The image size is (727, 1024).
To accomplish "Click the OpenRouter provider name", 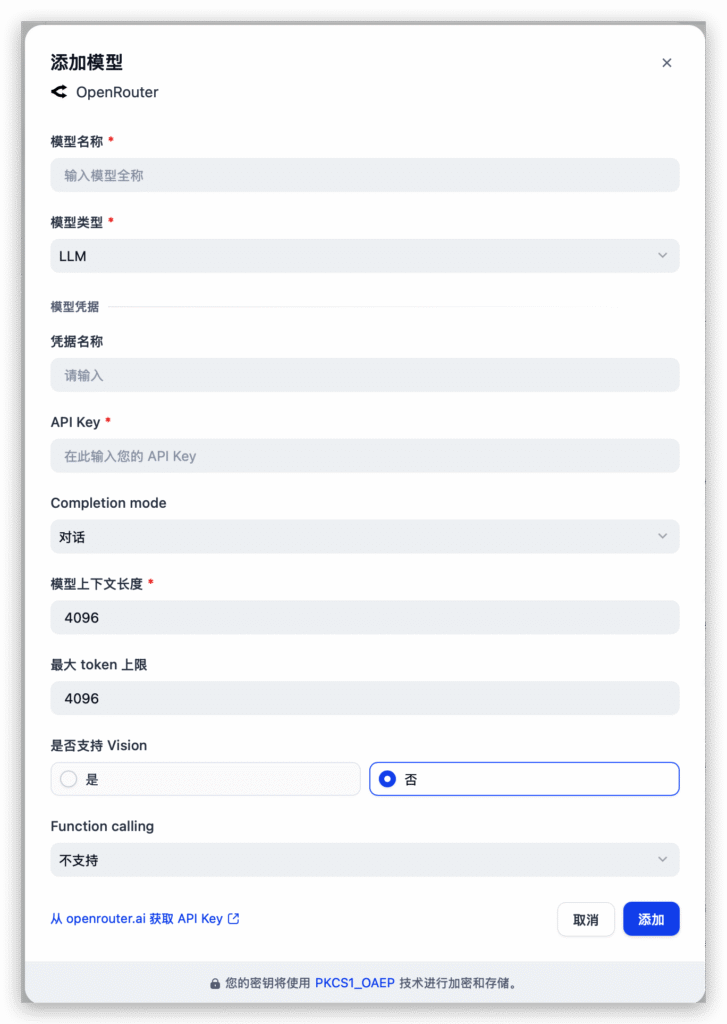I will tap(117, 92).
